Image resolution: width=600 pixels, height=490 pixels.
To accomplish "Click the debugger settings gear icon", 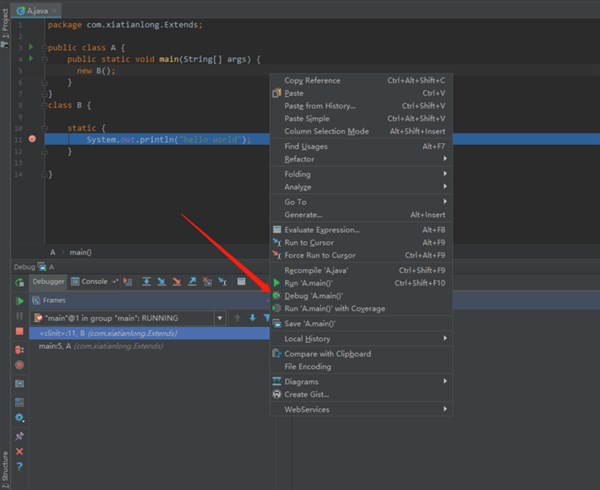I will tap(19, 418).
